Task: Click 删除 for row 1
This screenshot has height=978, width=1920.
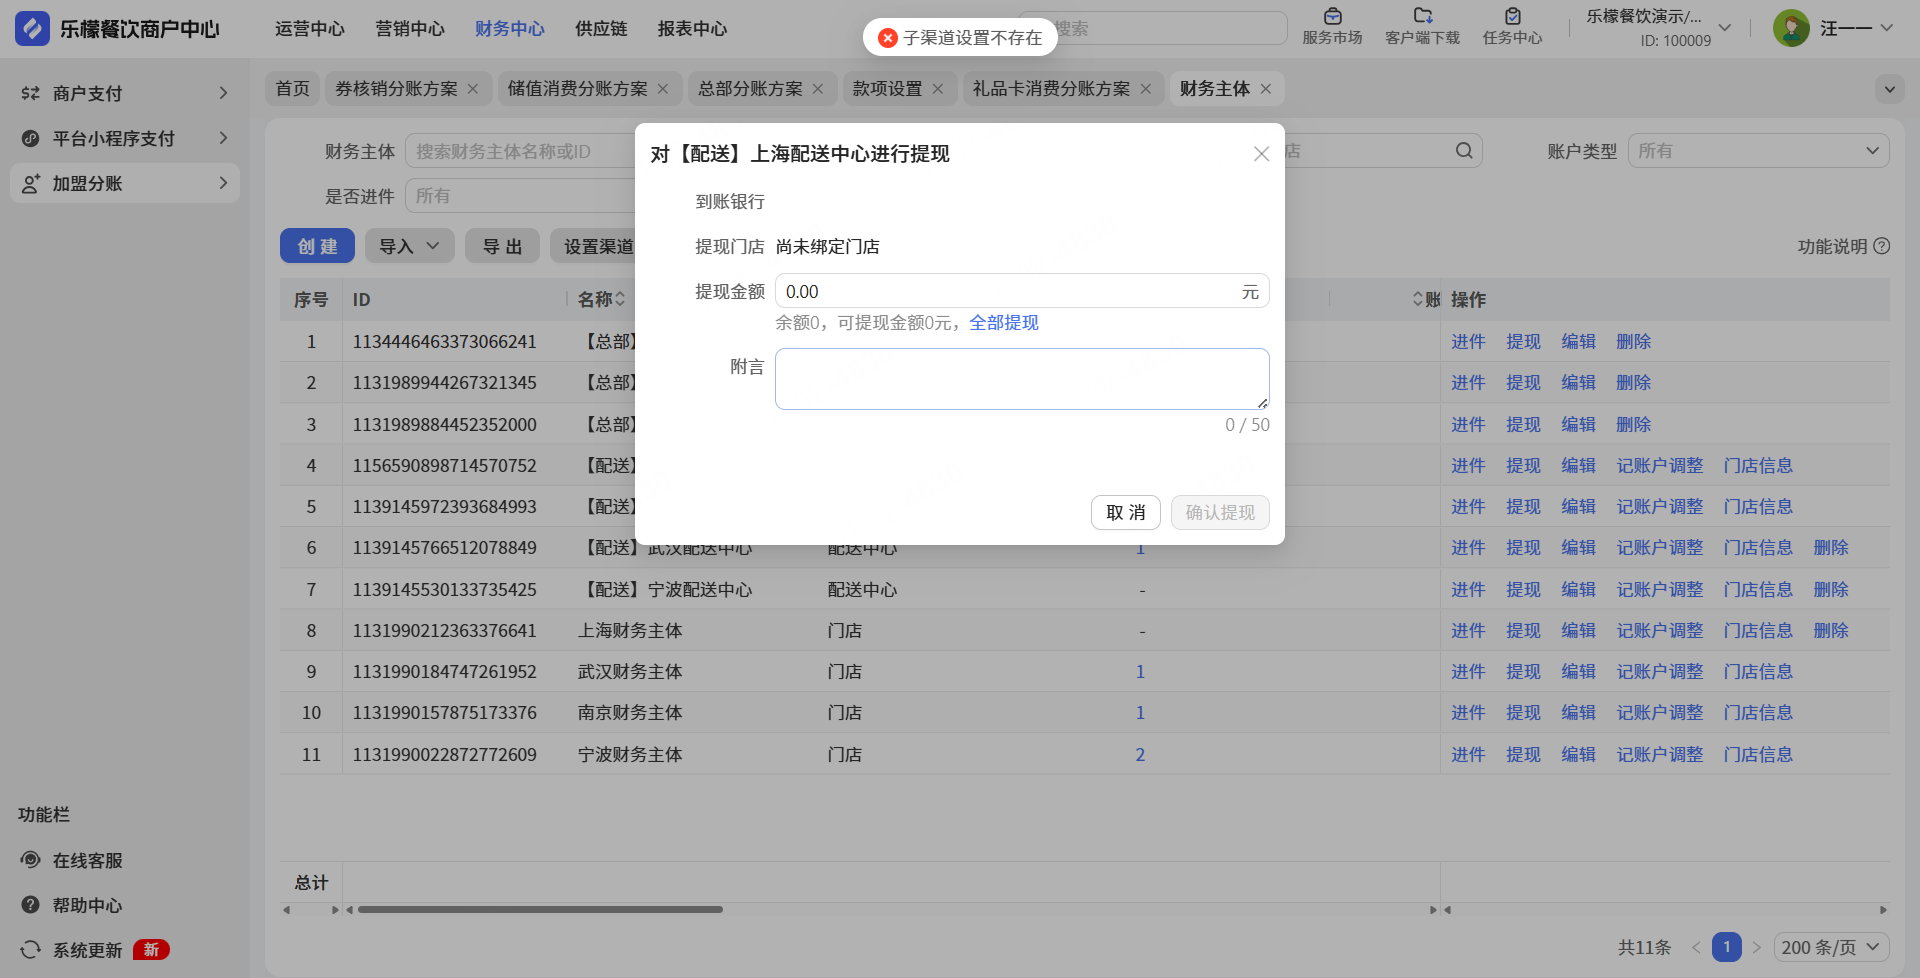Action: pyautogui.click(x=1633, y=342)
